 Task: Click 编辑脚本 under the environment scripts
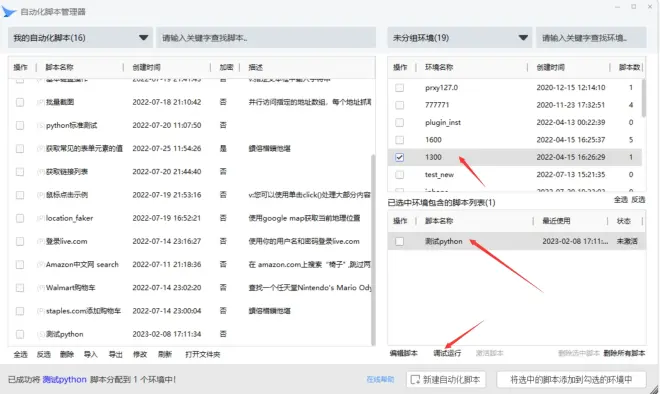pyautogui.click(x=404, y=353)
